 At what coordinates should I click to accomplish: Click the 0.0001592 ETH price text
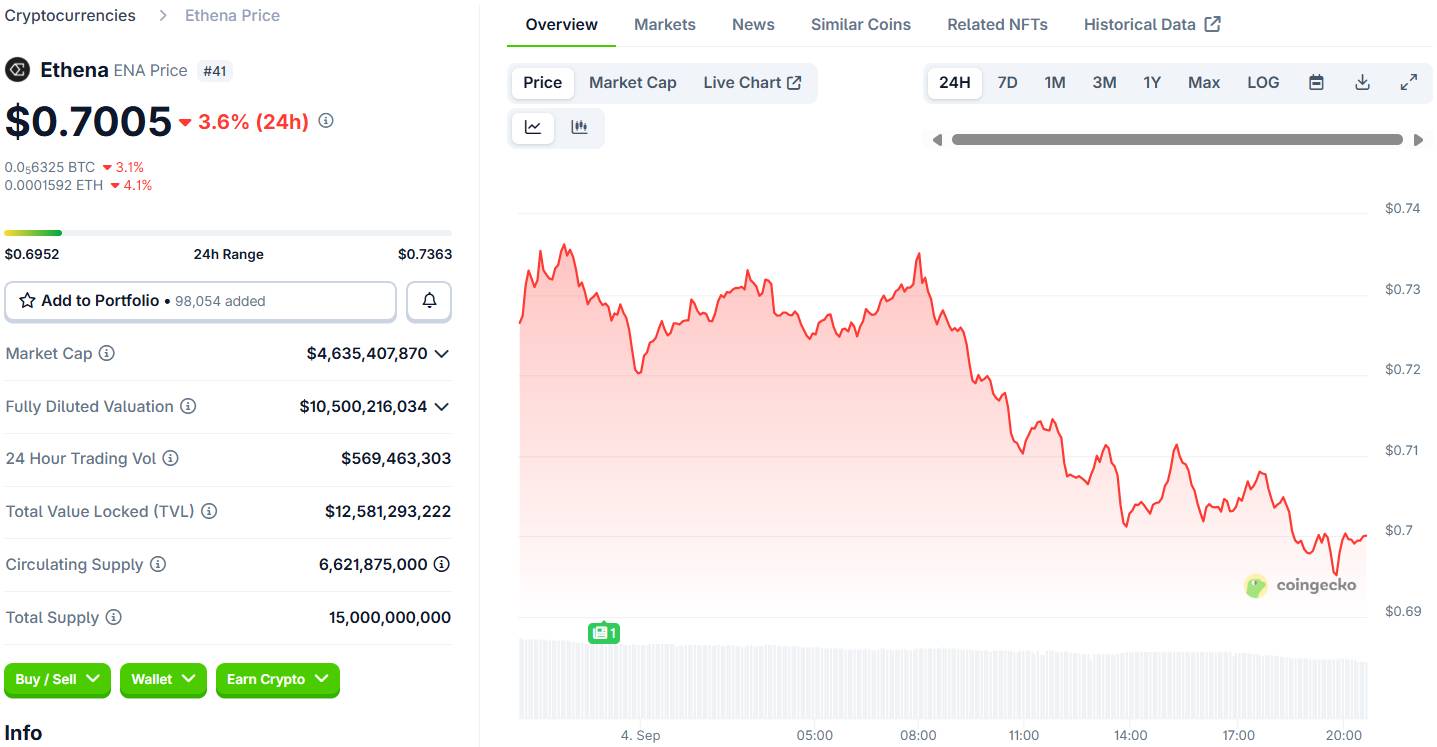[x=54, y=186]
